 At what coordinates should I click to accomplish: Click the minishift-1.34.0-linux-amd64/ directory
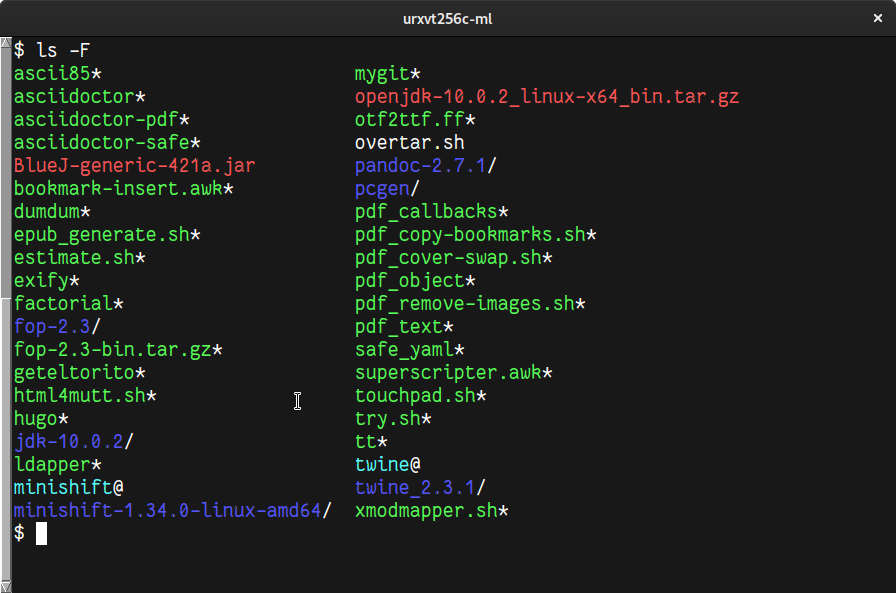[172, 511]
